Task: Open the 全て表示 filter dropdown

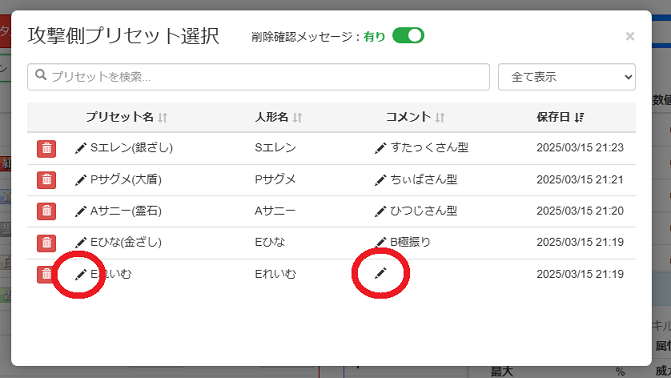Action: tap(567, 77)
